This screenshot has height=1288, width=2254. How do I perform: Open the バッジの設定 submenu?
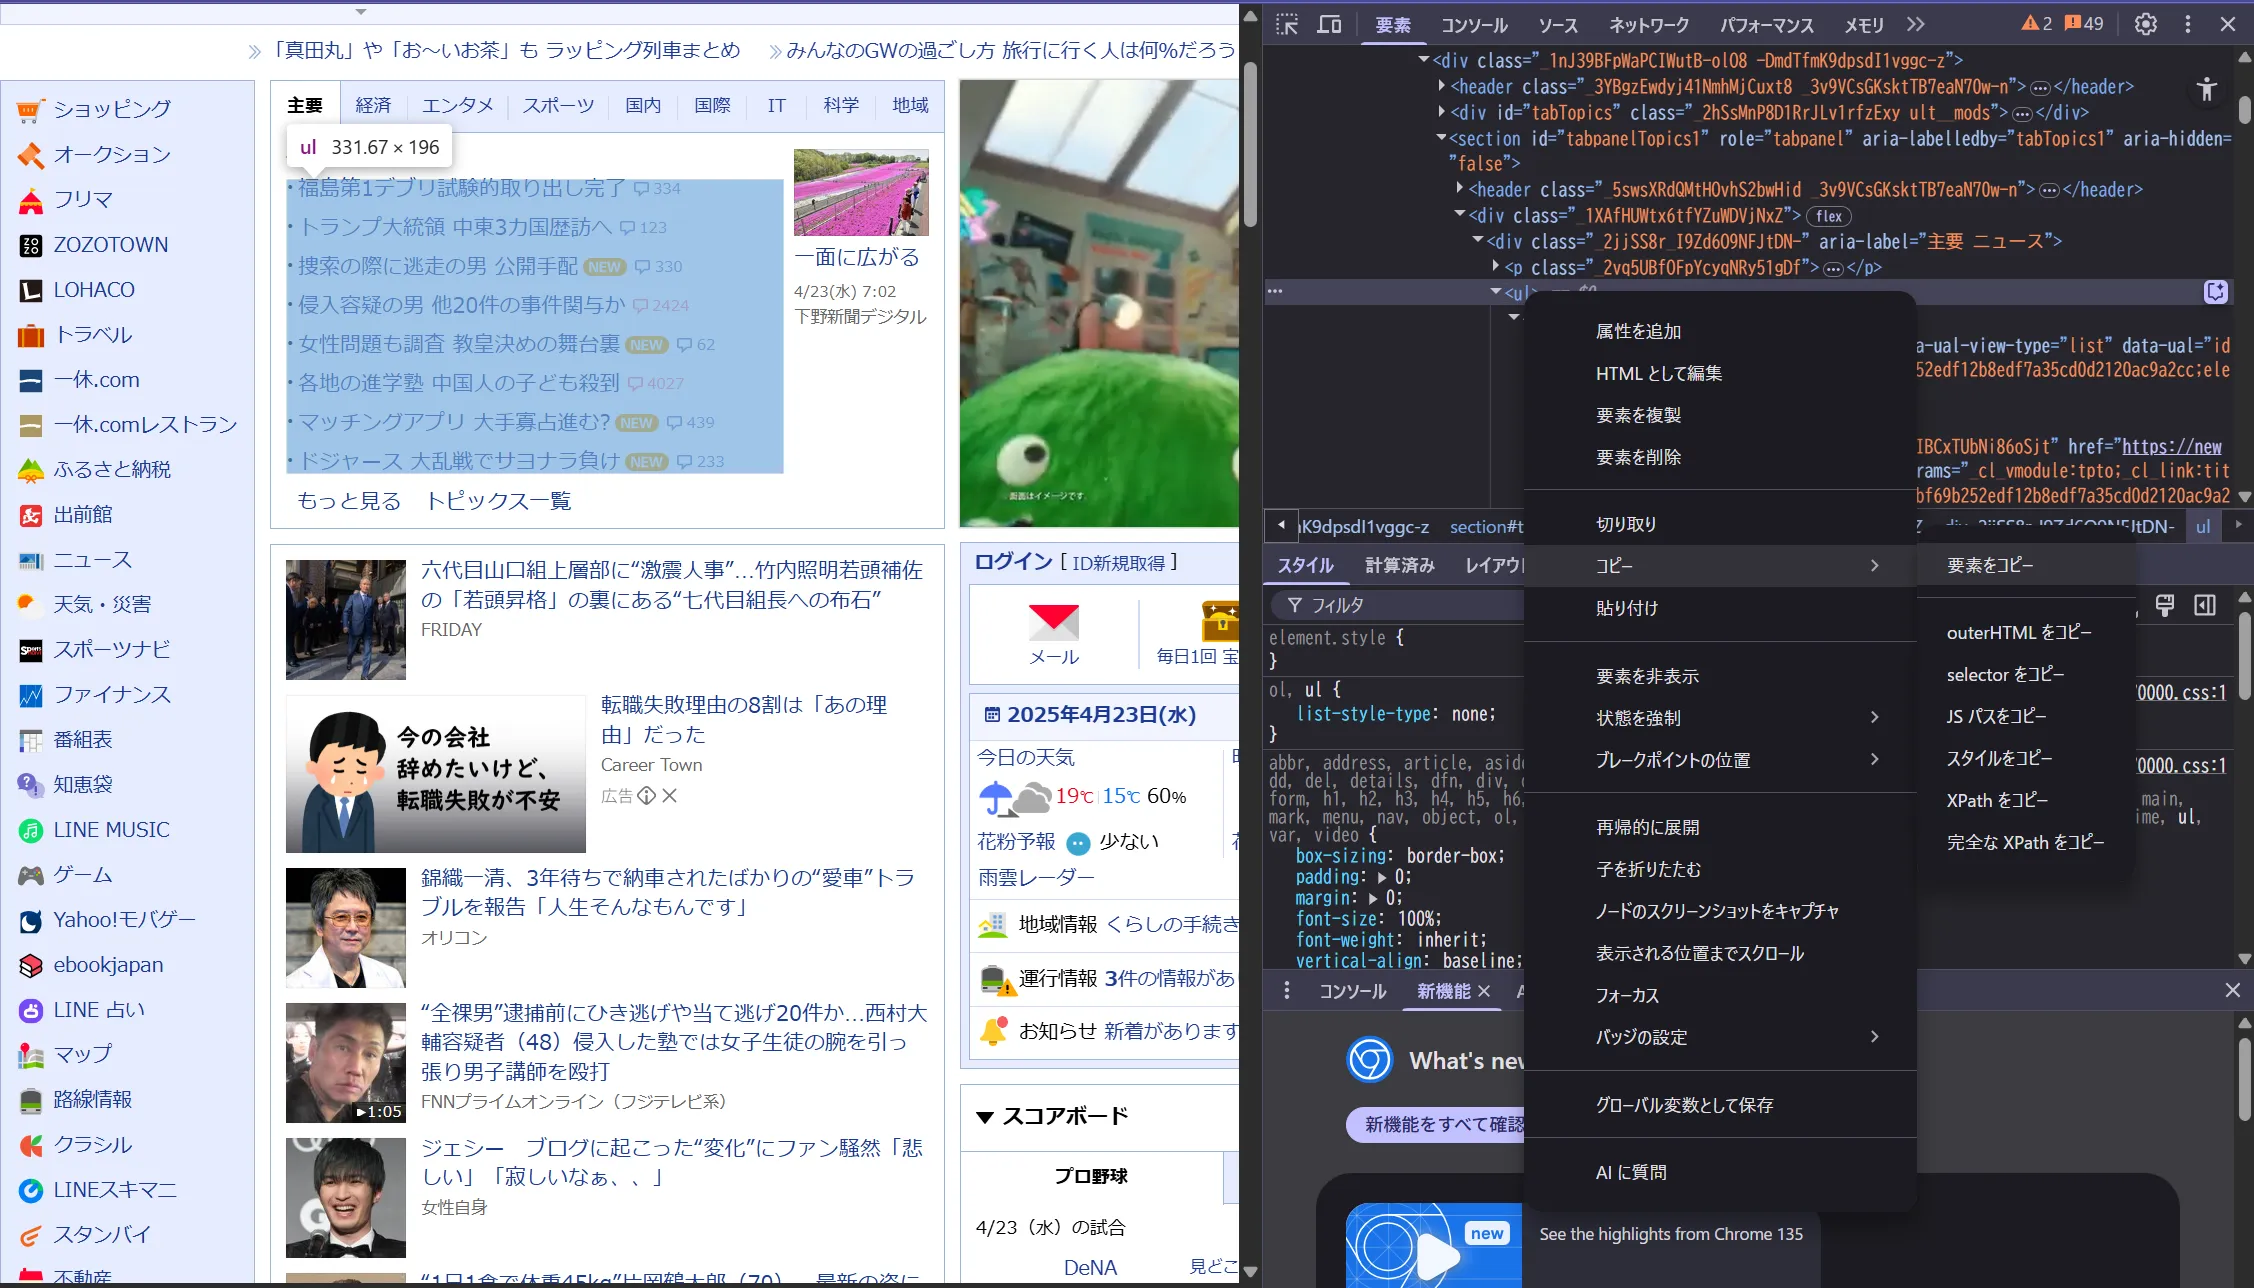1720,1037
